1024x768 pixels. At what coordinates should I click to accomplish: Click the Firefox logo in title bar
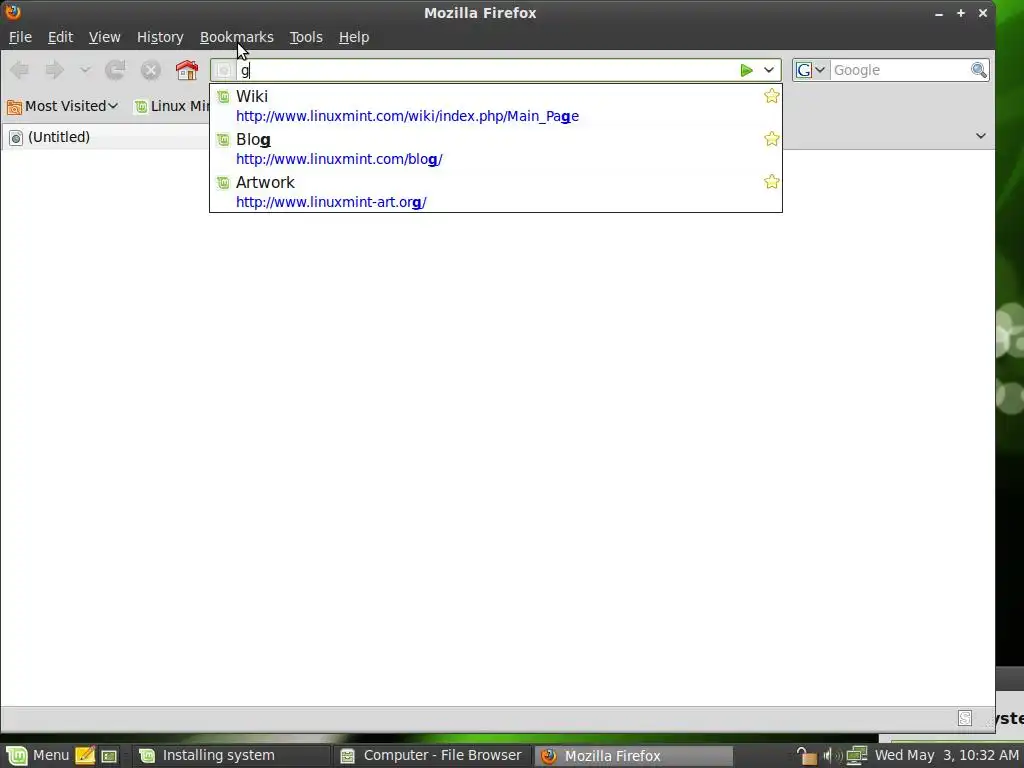click(12, 12)
